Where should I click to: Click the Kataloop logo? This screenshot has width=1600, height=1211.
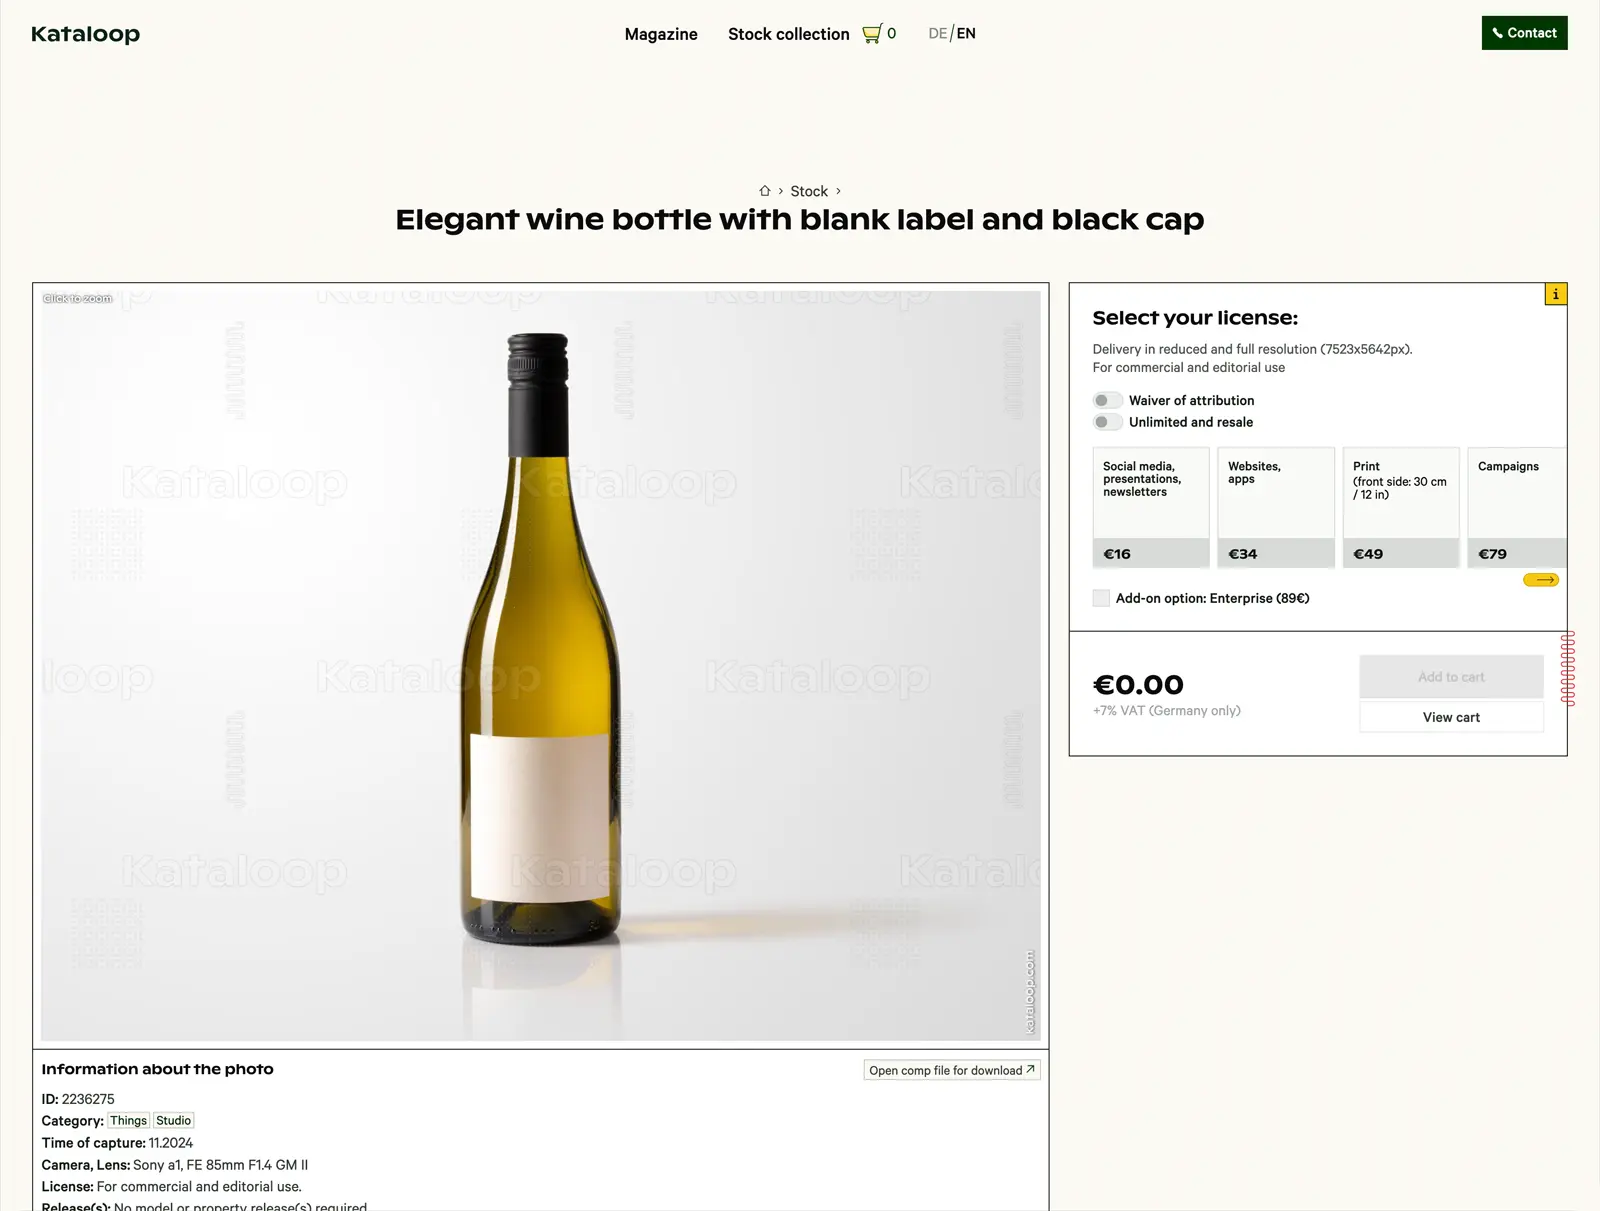tap(86, 34)
